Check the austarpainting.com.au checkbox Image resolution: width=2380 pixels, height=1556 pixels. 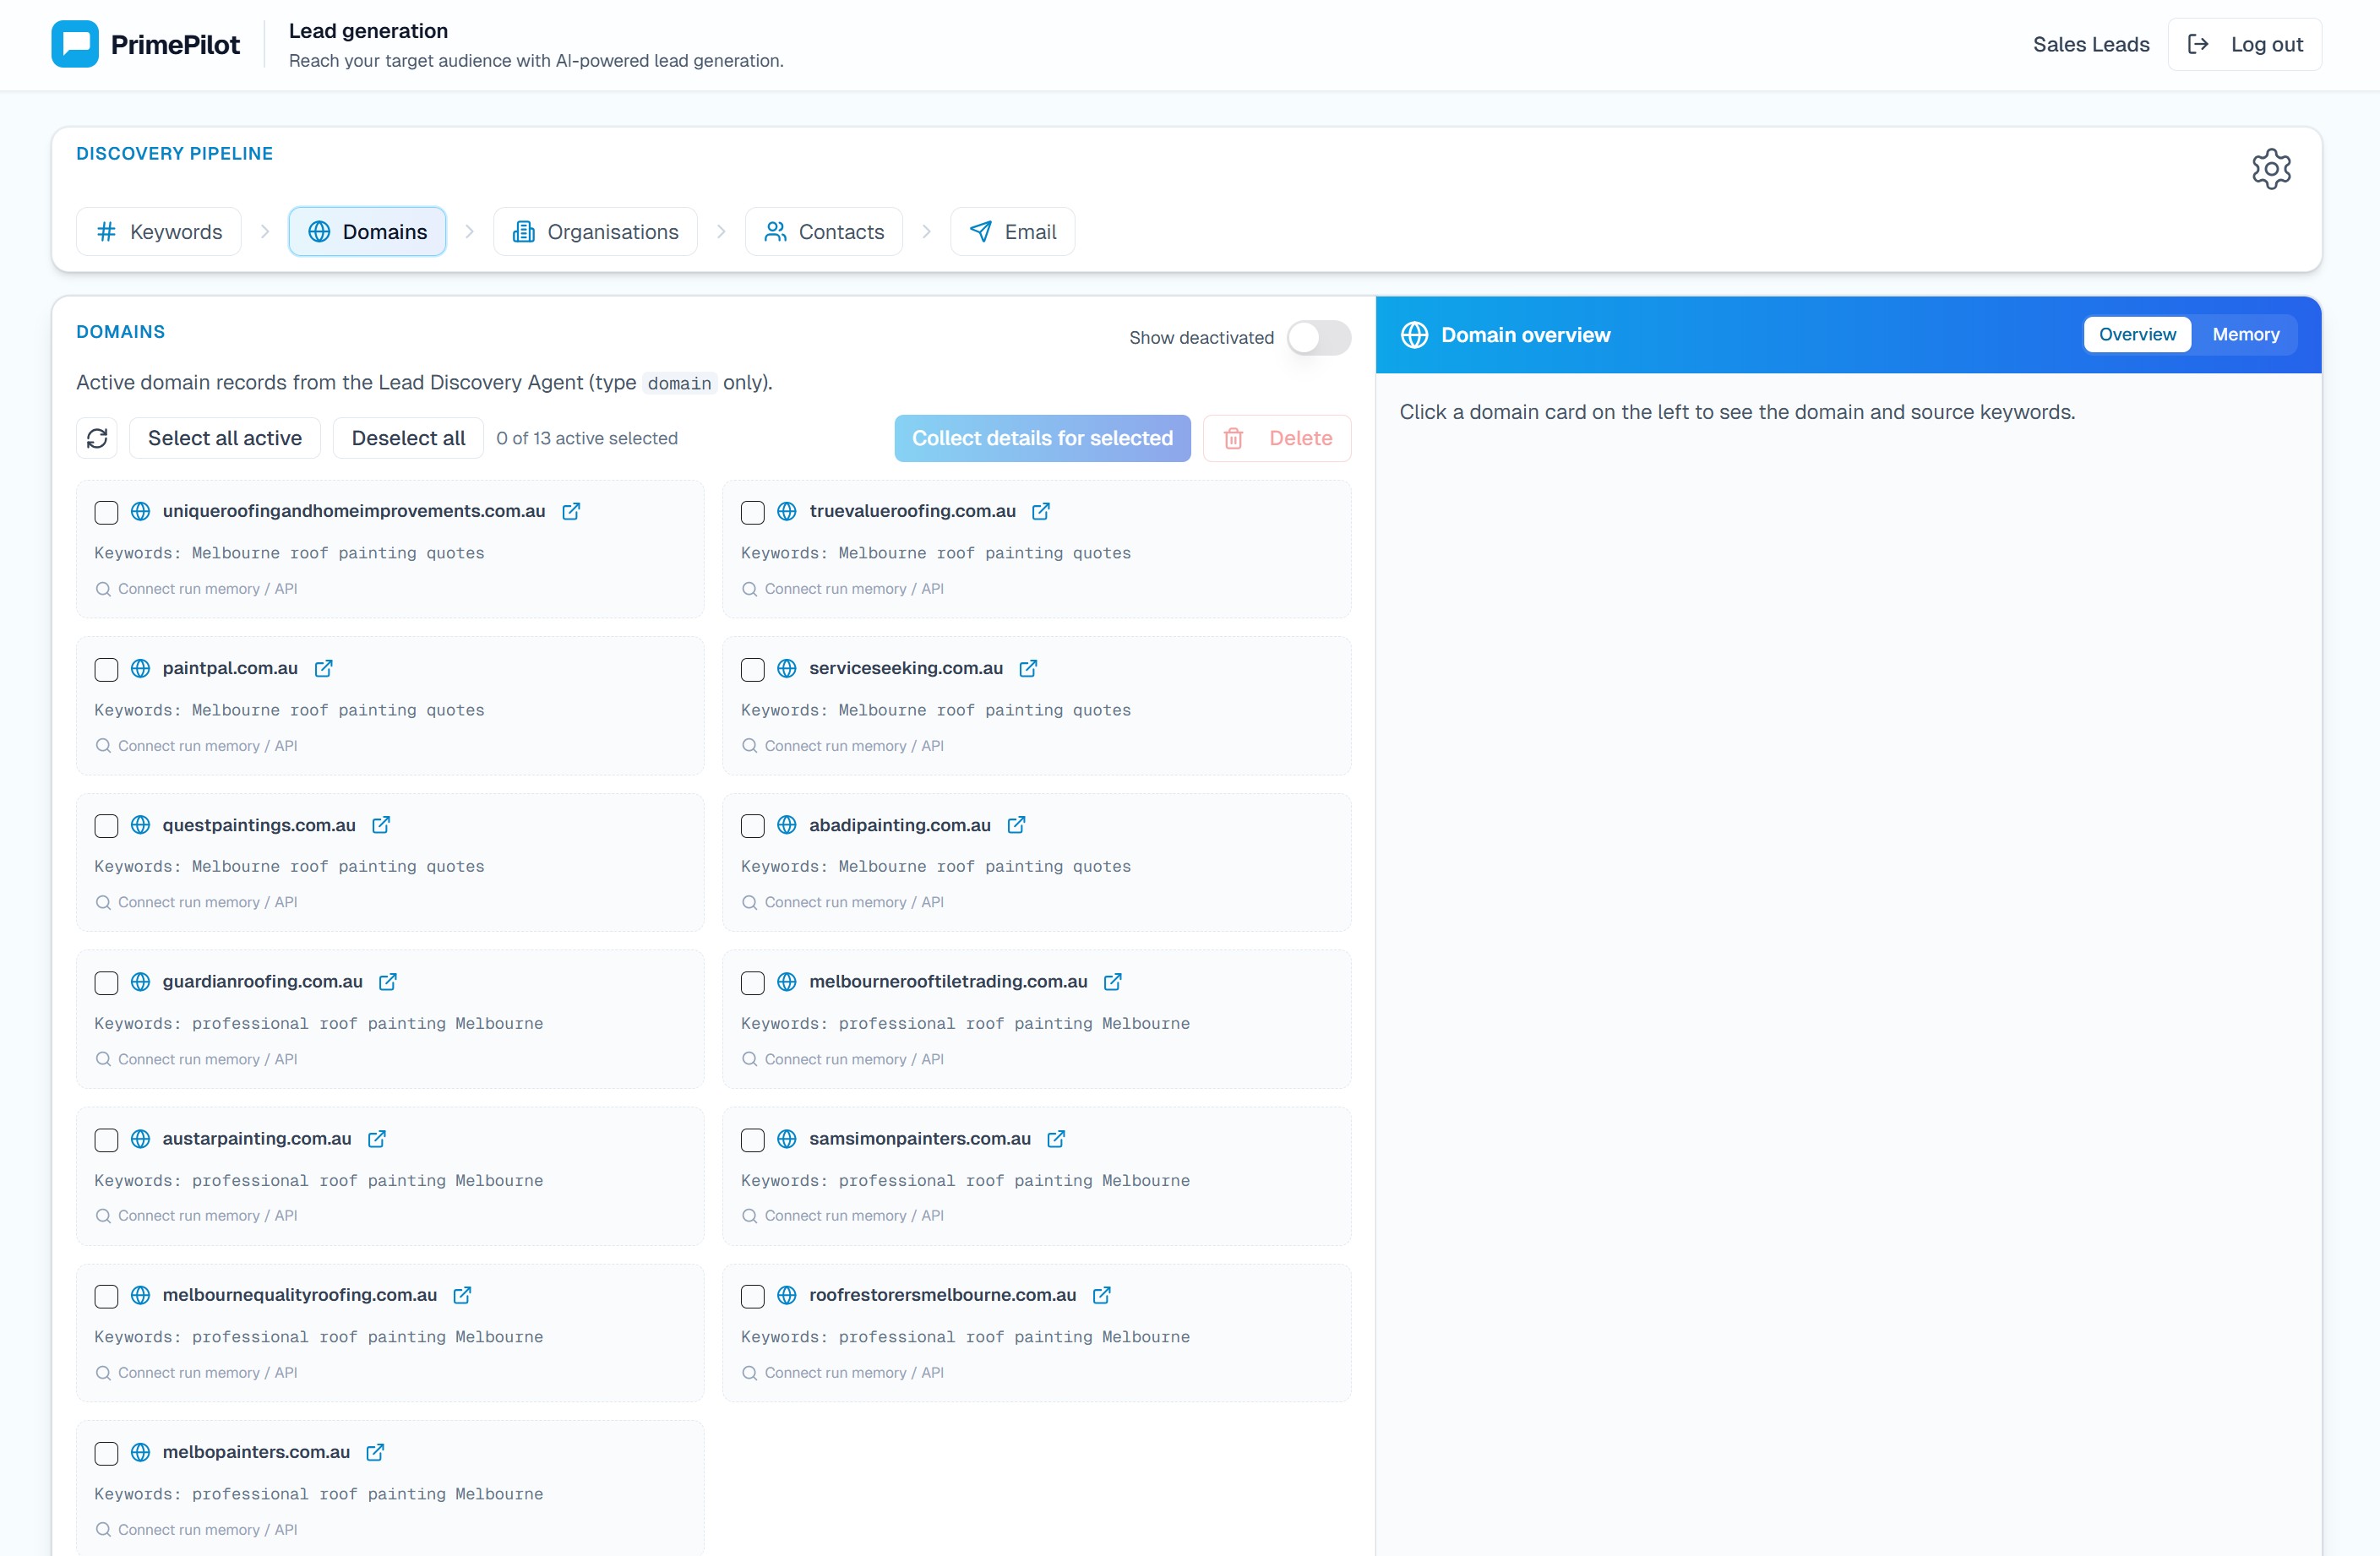(106, 1140)
